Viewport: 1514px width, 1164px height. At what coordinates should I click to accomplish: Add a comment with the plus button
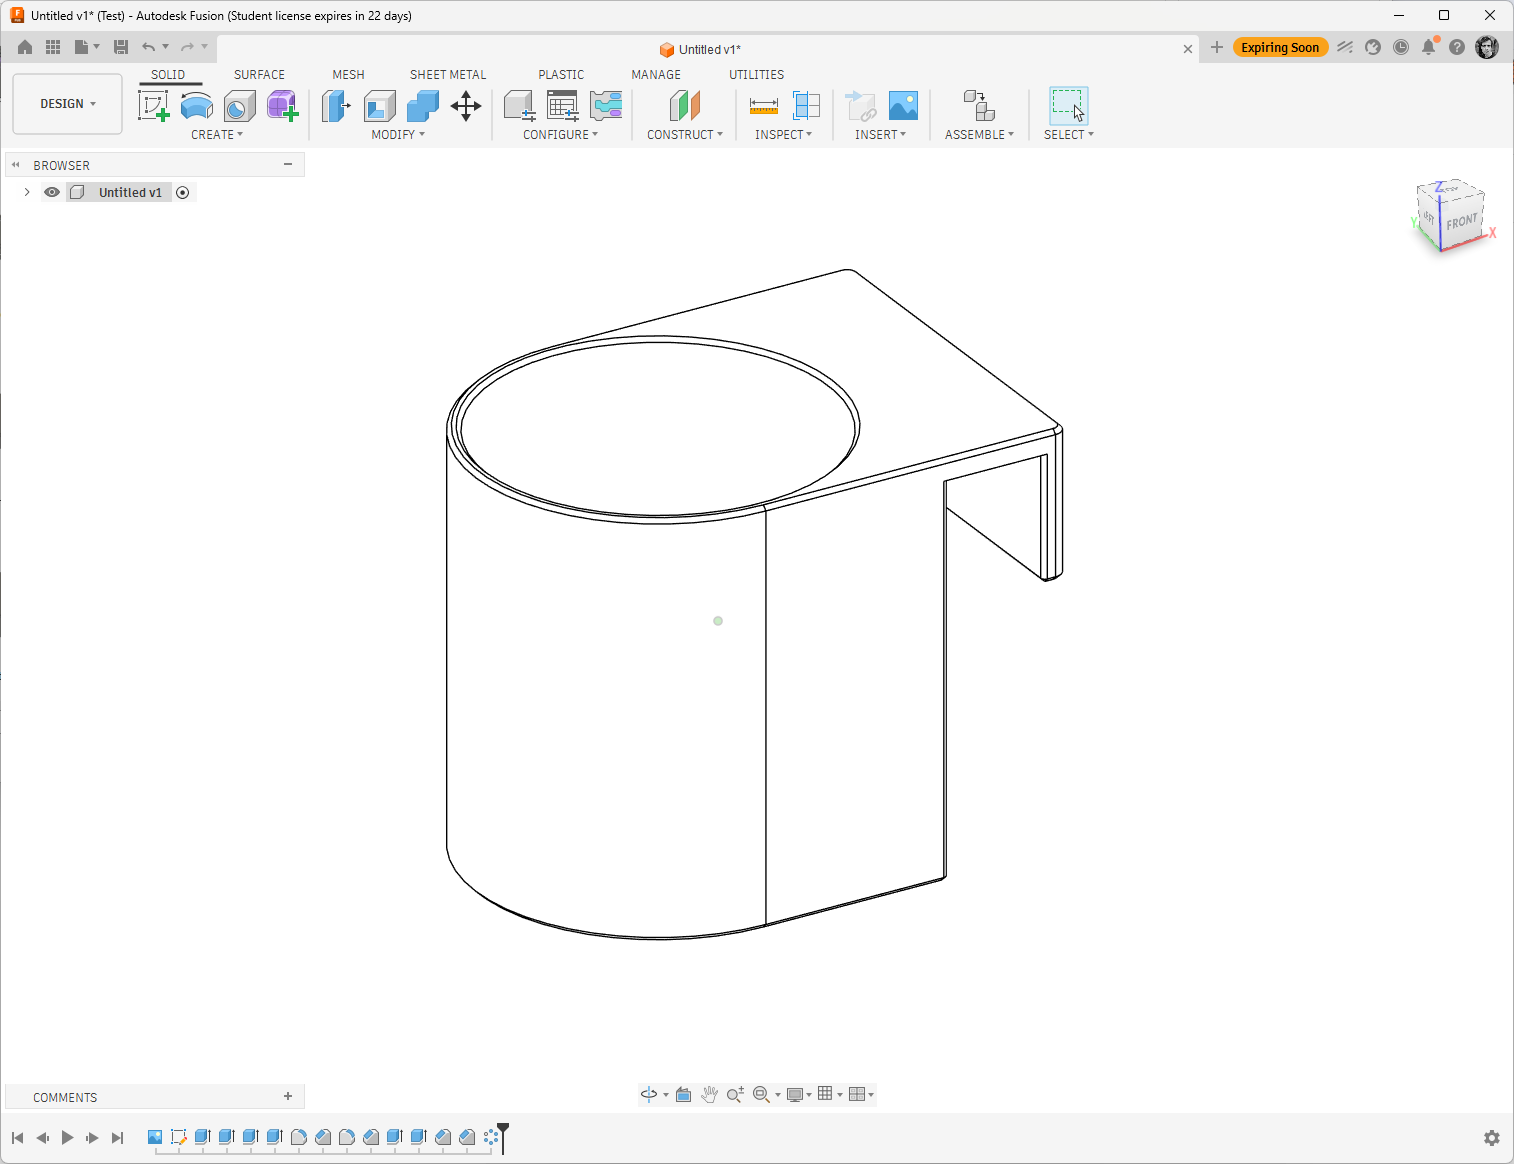(288, 1097)
